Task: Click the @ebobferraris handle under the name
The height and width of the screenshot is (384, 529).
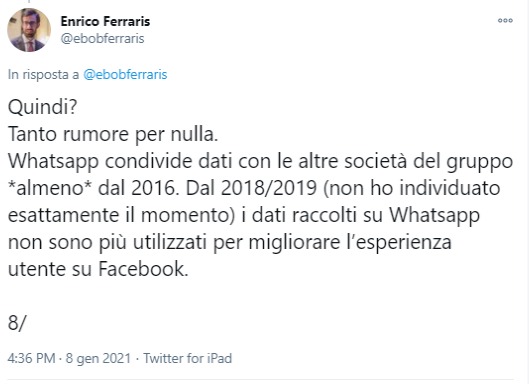Action: click(x=102, y=38)
